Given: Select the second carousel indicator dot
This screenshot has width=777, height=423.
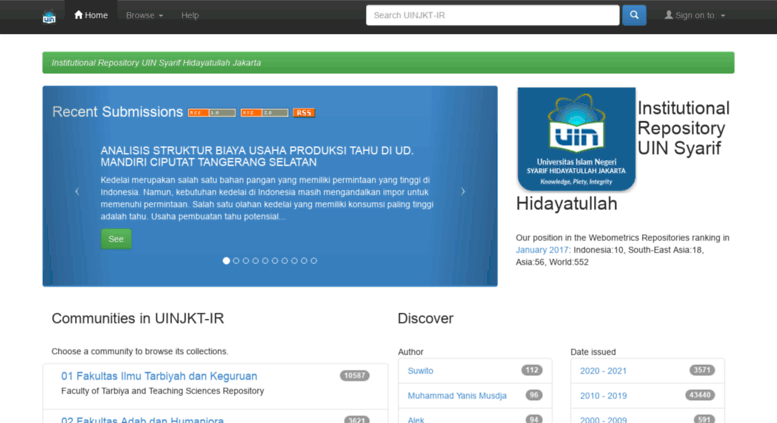Looking at the screenshot, I should pyautogui.click(x=236, y=261).
